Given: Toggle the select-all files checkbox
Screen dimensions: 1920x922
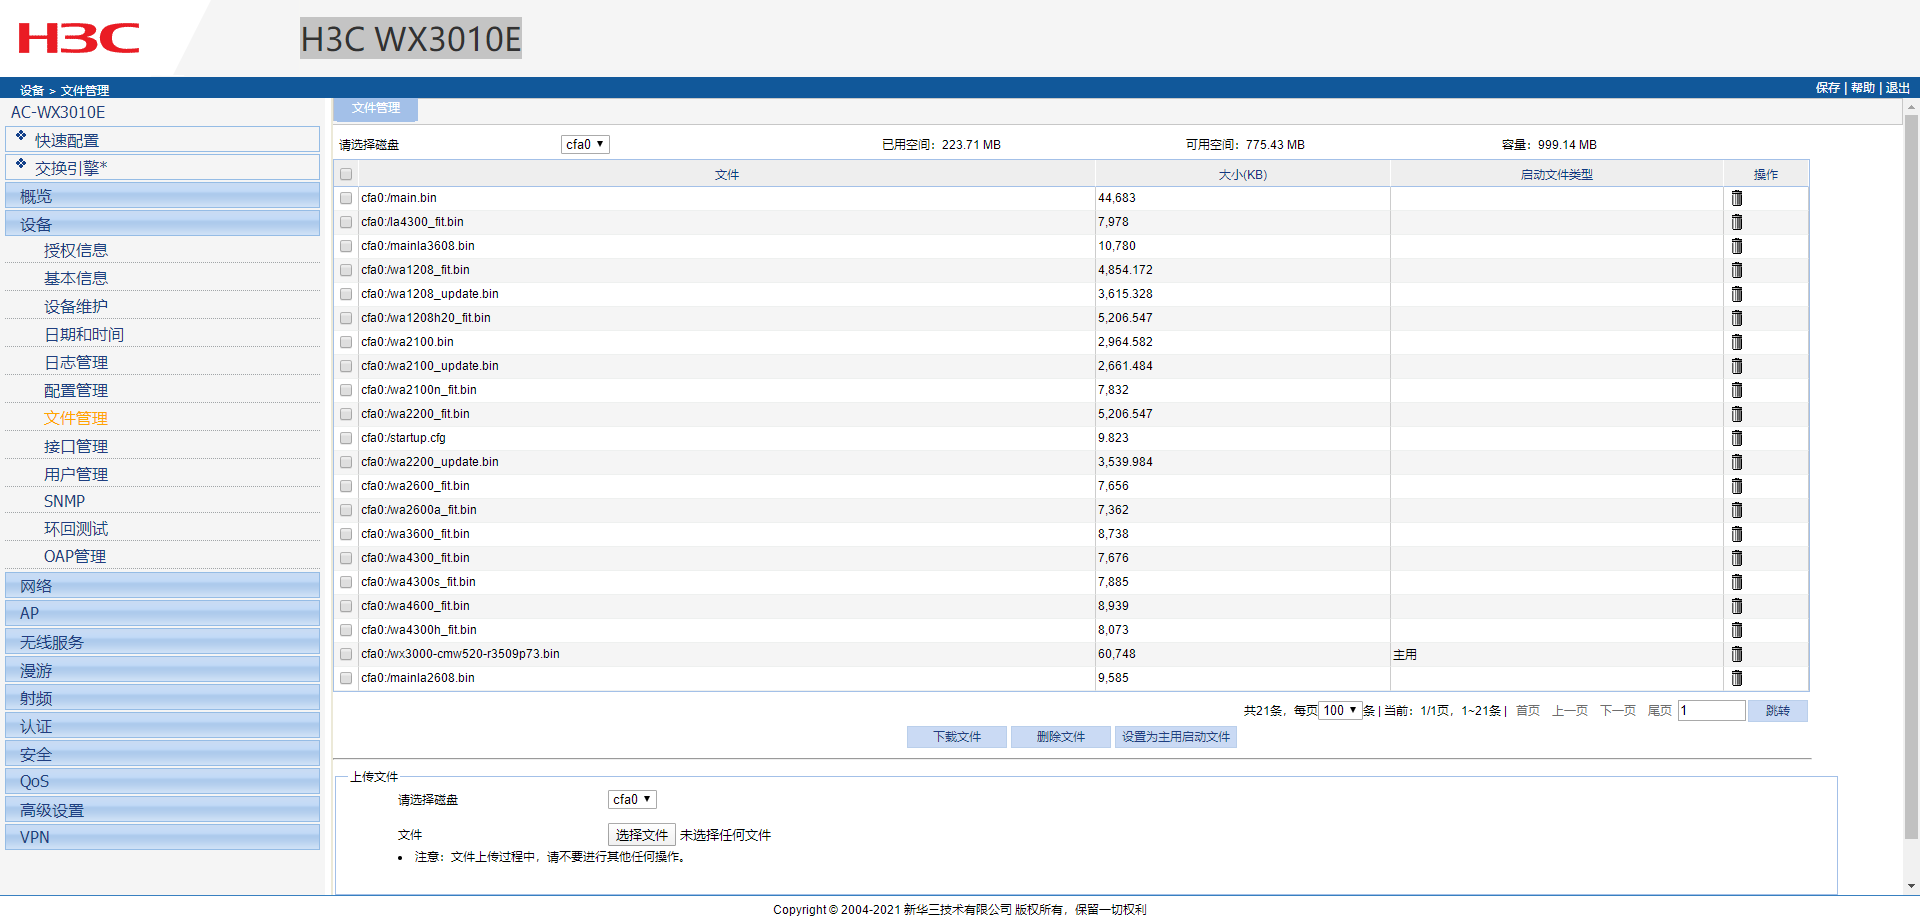Looking at the screenshot, I should tap(346, 174).
